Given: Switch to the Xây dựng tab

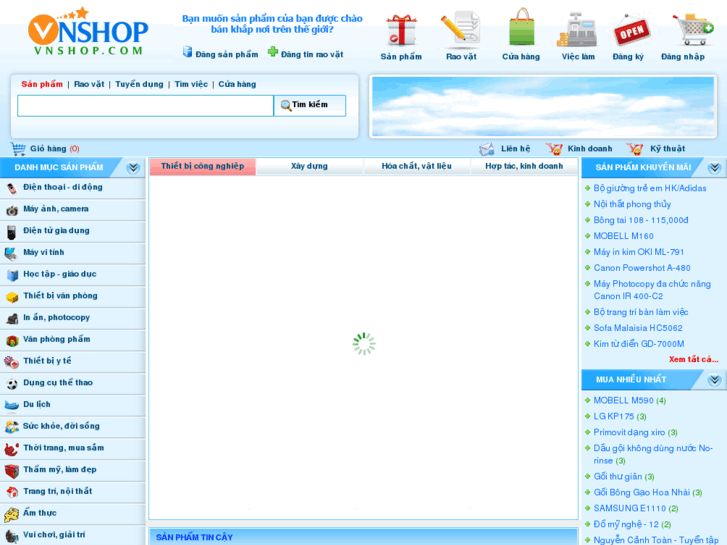Looking at the screenshot, I should 309,166.
